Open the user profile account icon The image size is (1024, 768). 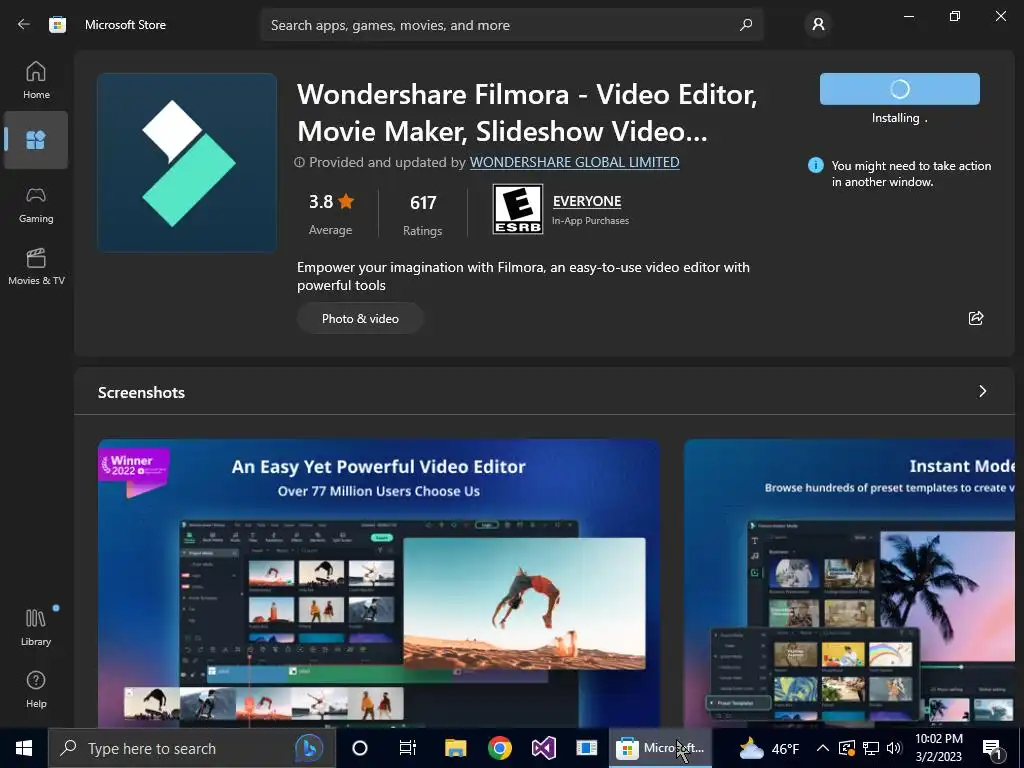click(818, 25)
